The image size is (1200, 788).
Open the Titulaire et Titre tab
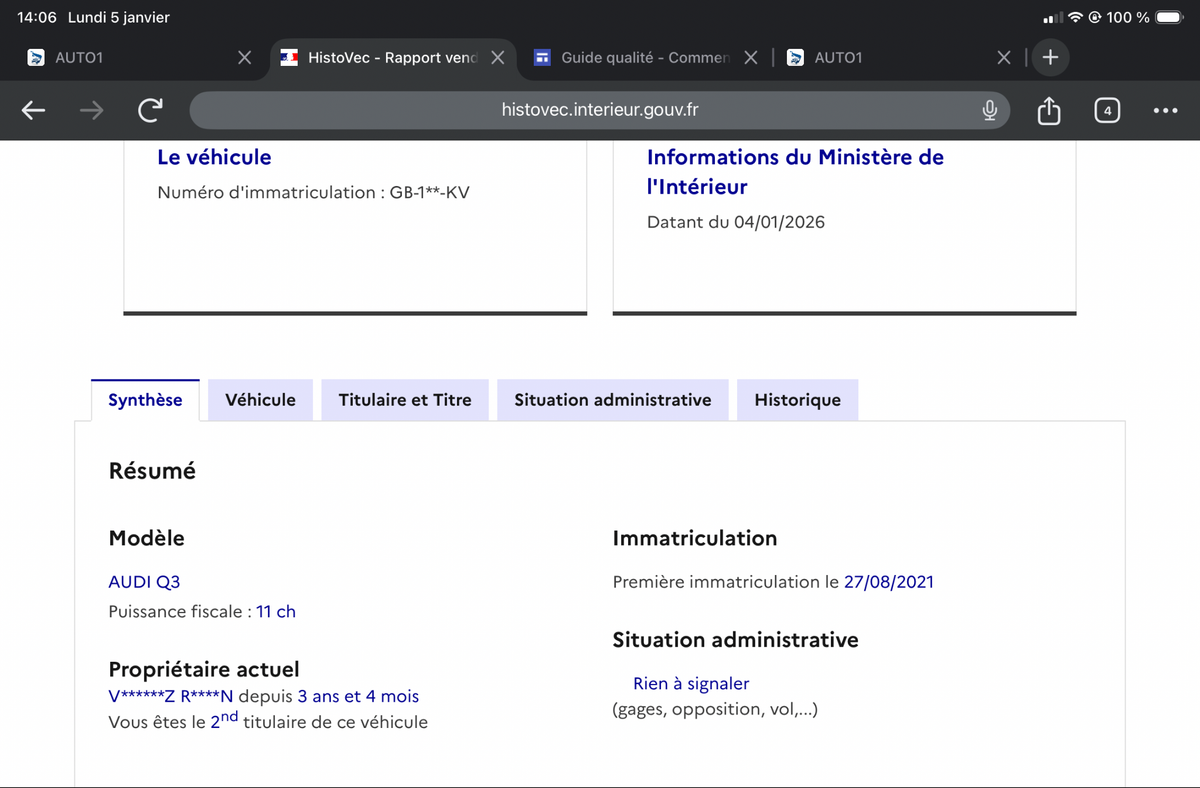[x=405, y=400]
